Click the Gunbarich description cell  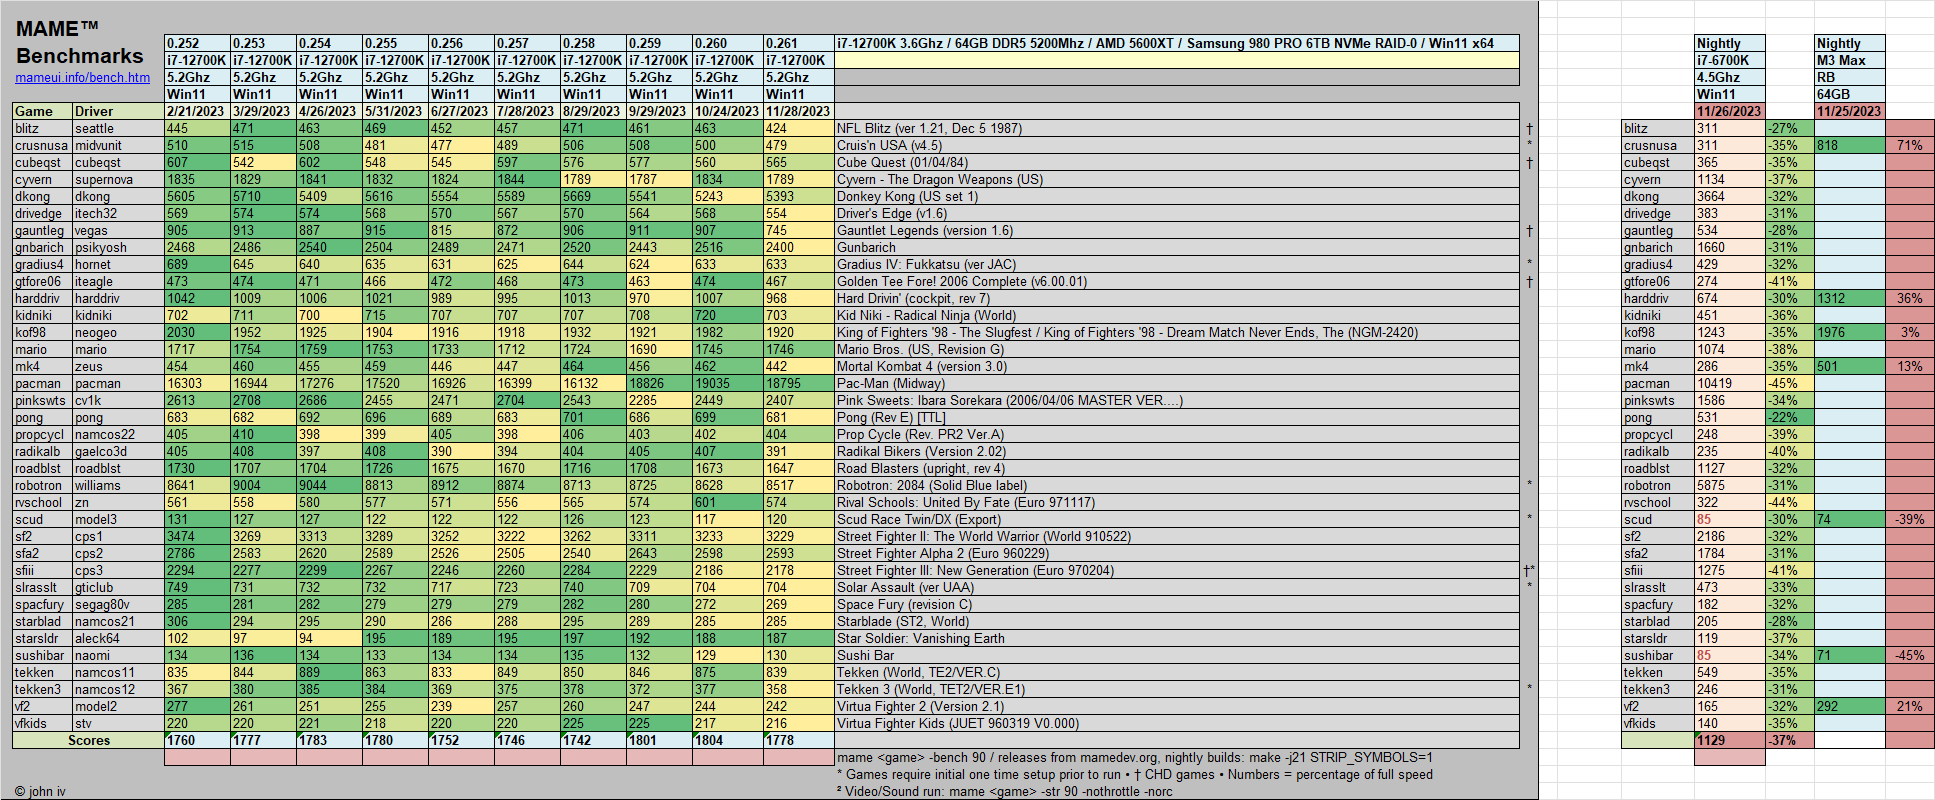(x=1177, y=247)
